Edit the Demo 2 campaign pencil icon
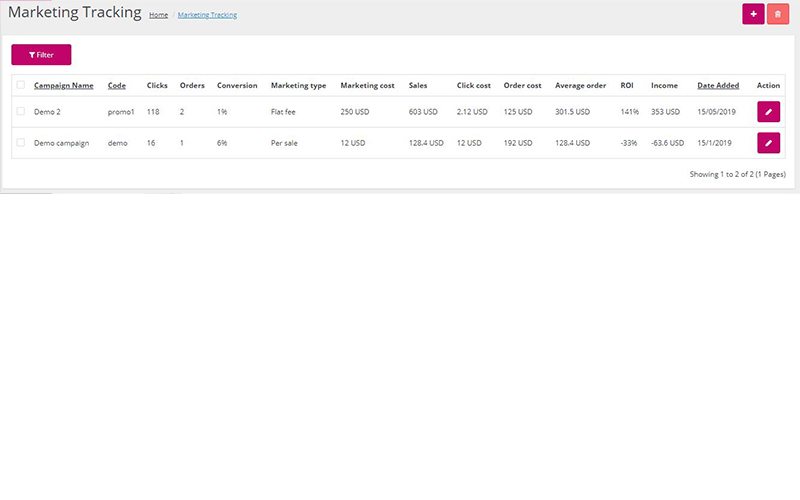 point(768,112)
